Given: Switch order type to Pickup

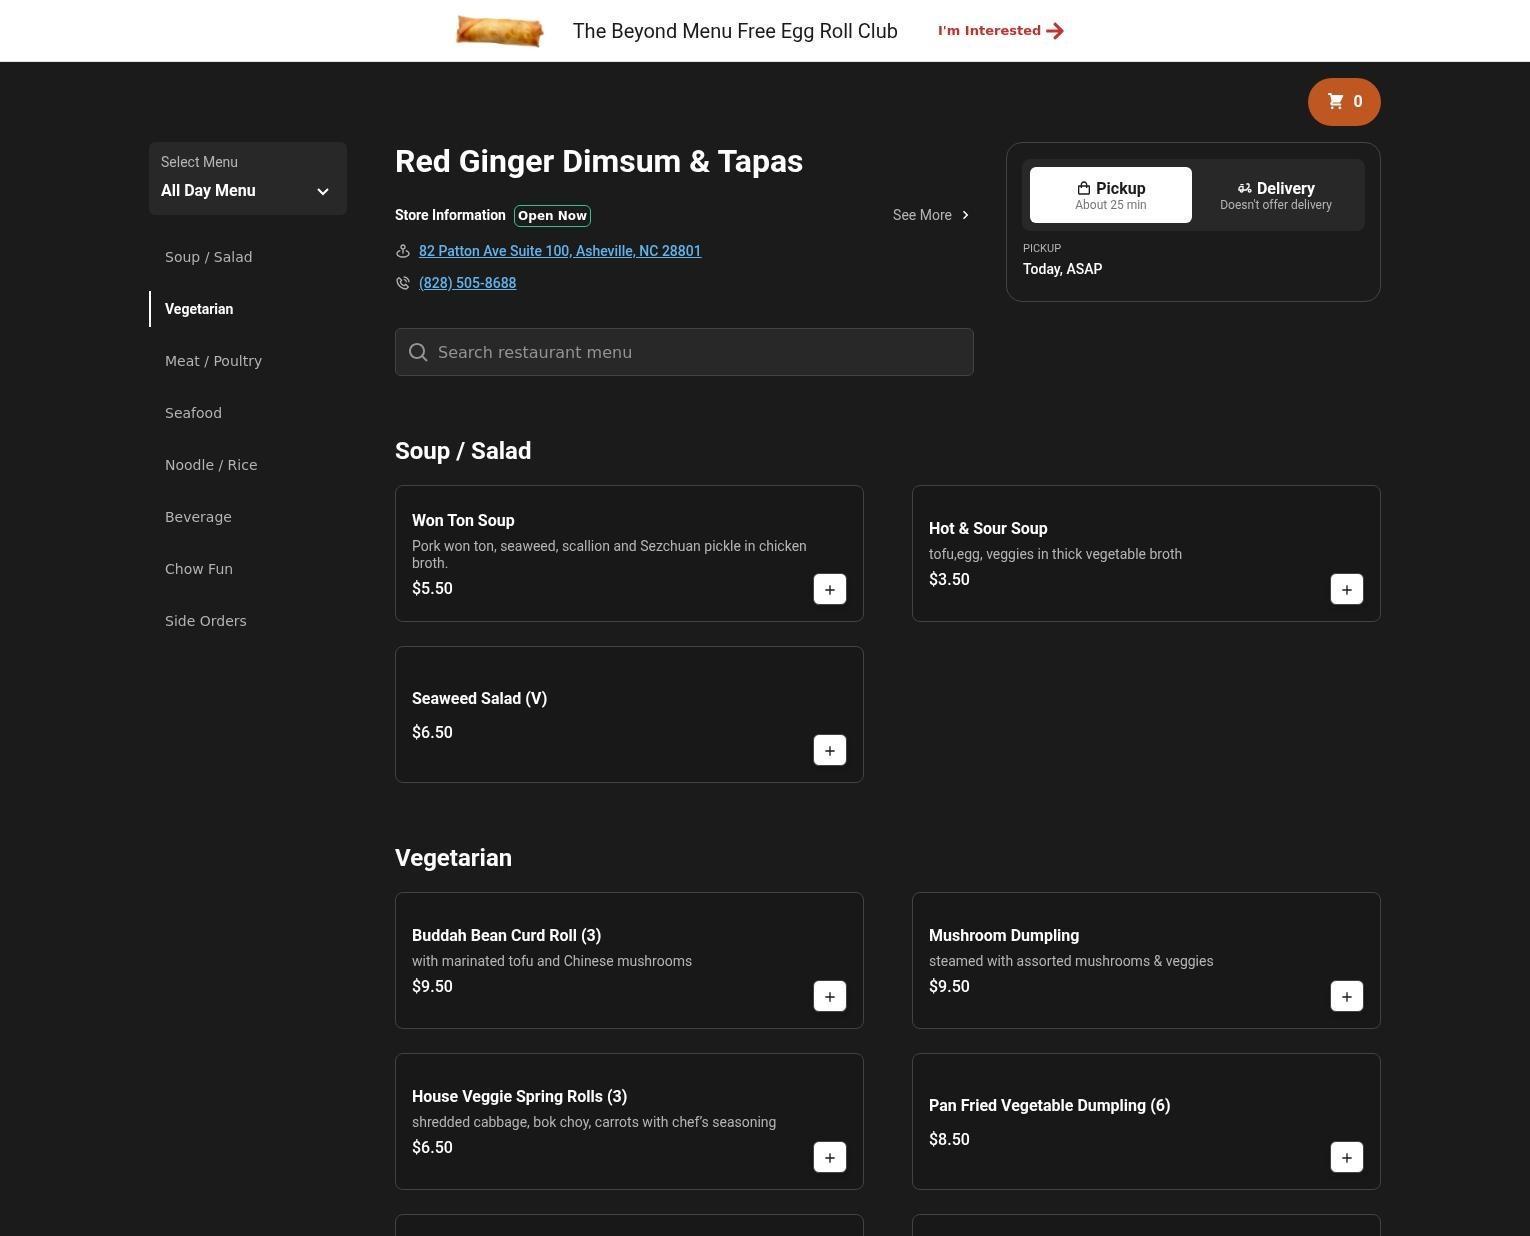Looking at the screenshot, I should [x=1110, y=195].
